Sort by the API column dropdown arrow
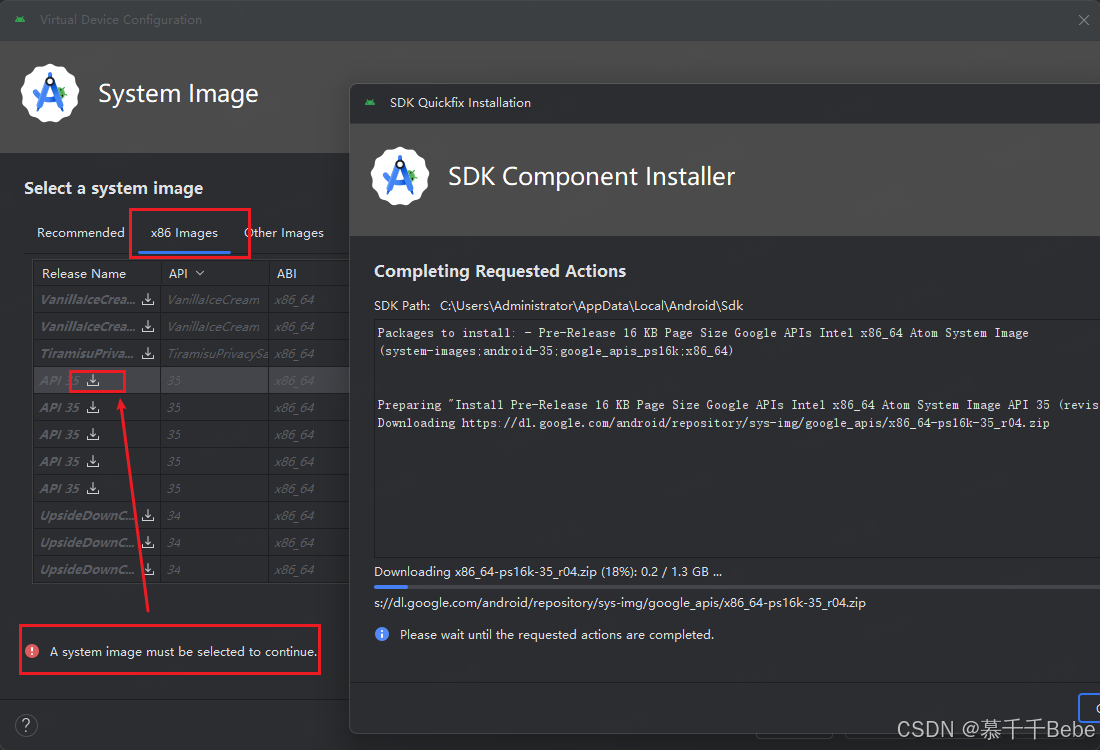 tap(200, 273)
